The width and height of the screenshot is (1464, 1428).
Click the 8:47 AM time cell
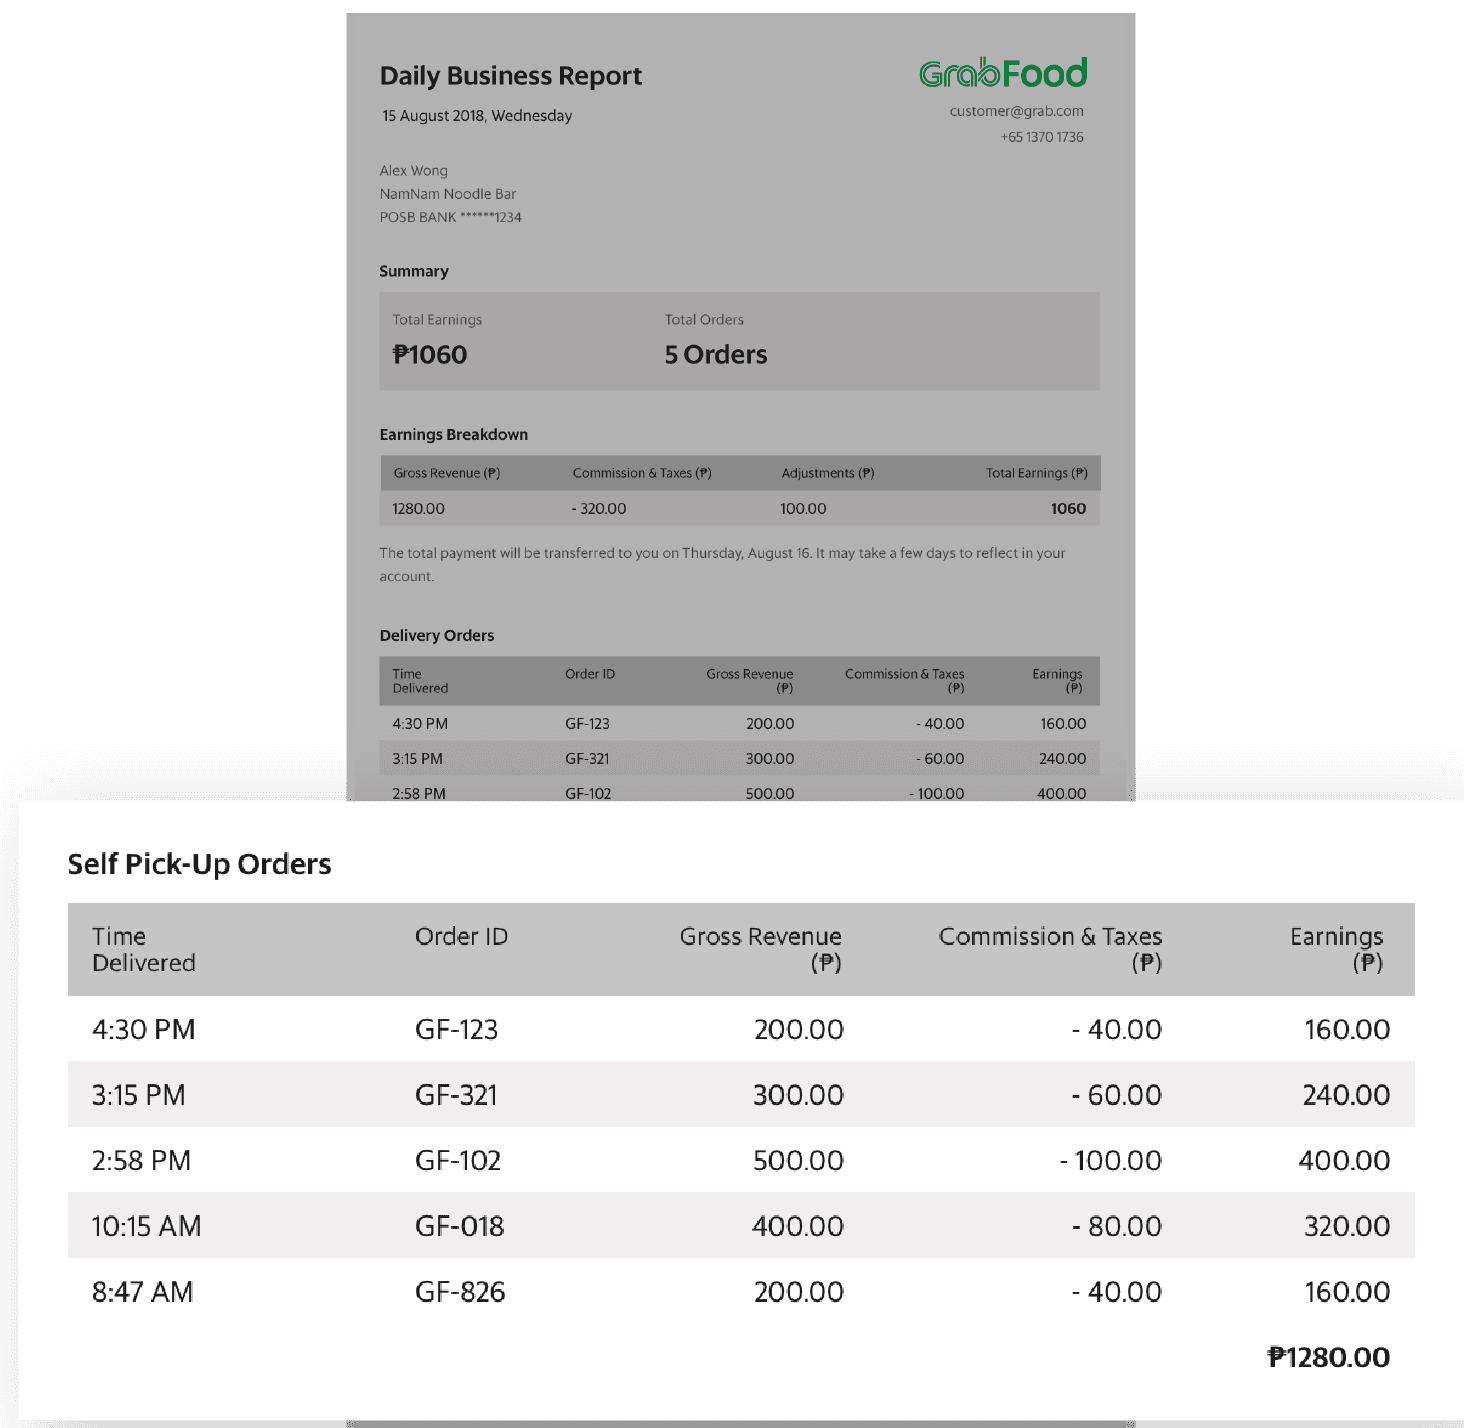[x=142, y=1292]
